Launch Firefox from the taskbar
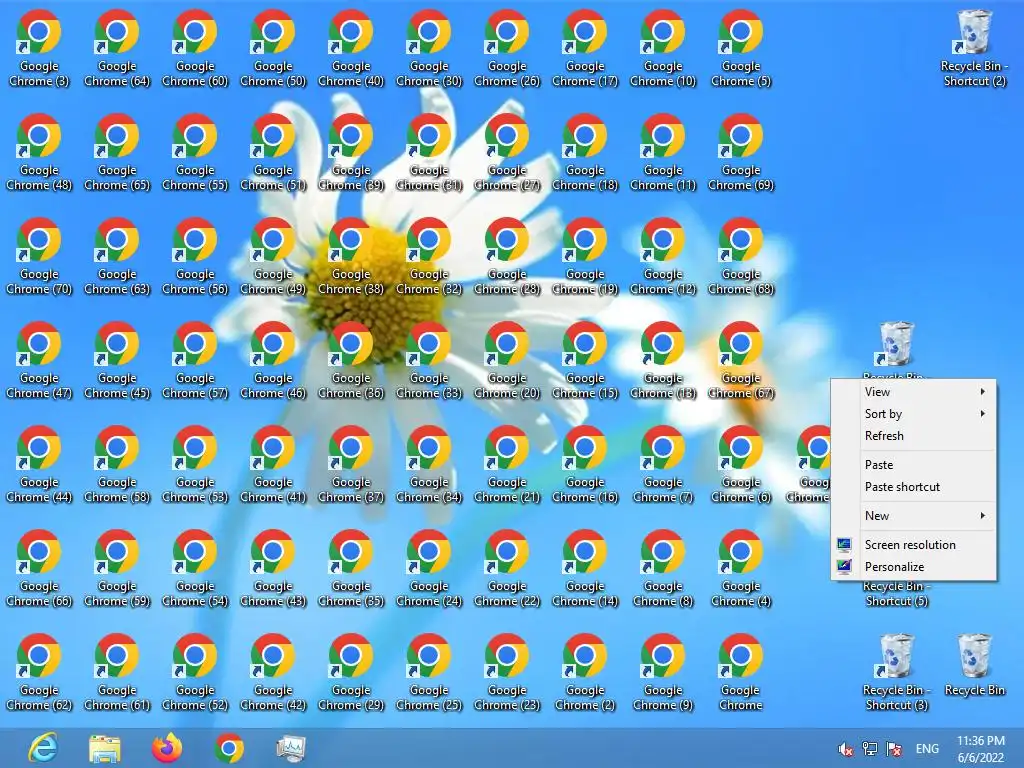Image resolution: width=1024 pixels, height=768 pixels. point(167,748)
